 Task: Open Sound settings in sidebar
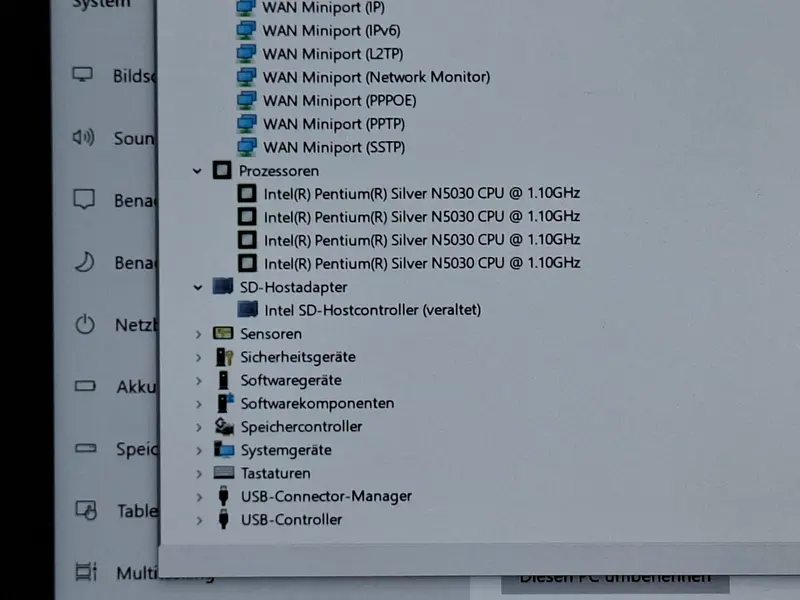pyautogui.click(x=113, y=138)
